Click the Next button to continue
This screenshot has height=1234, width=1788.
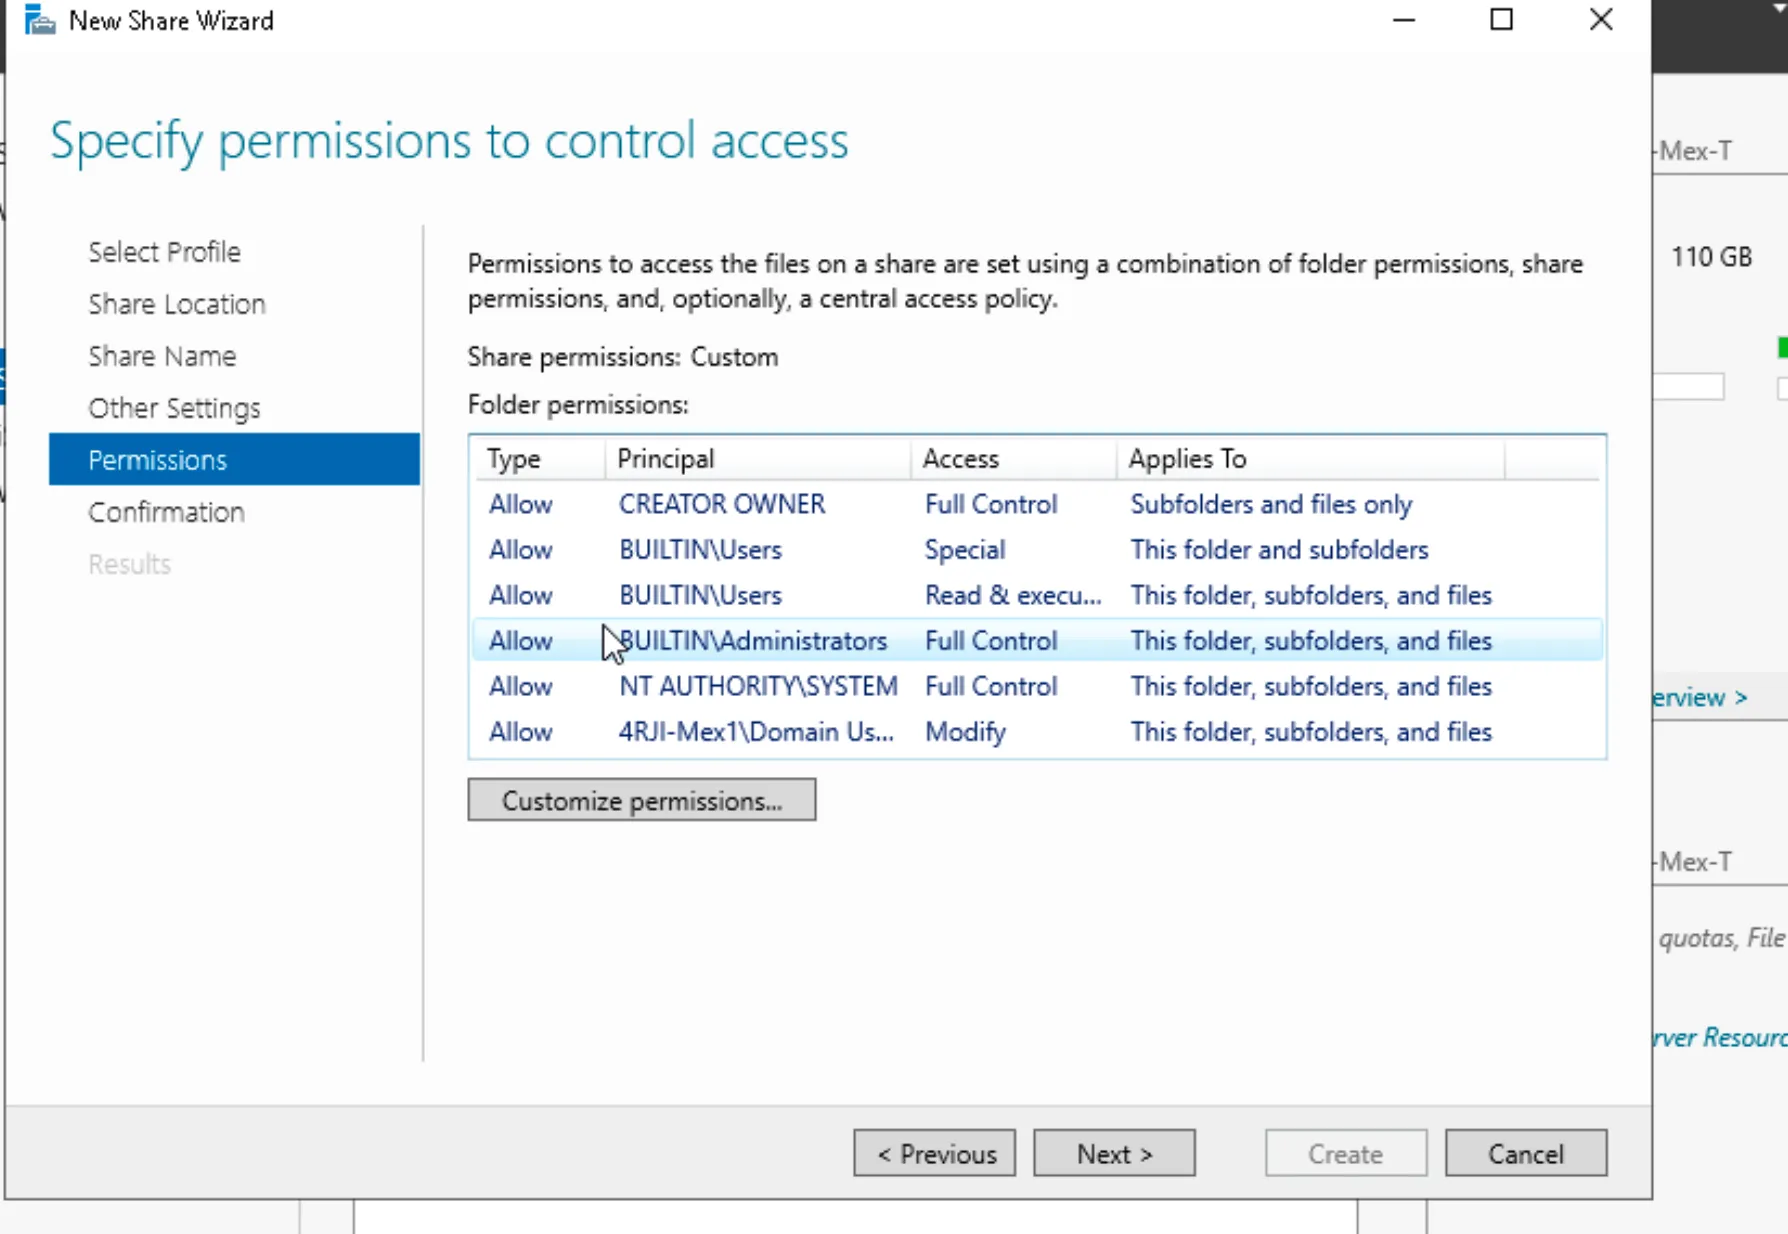tap(1114, 1153)
